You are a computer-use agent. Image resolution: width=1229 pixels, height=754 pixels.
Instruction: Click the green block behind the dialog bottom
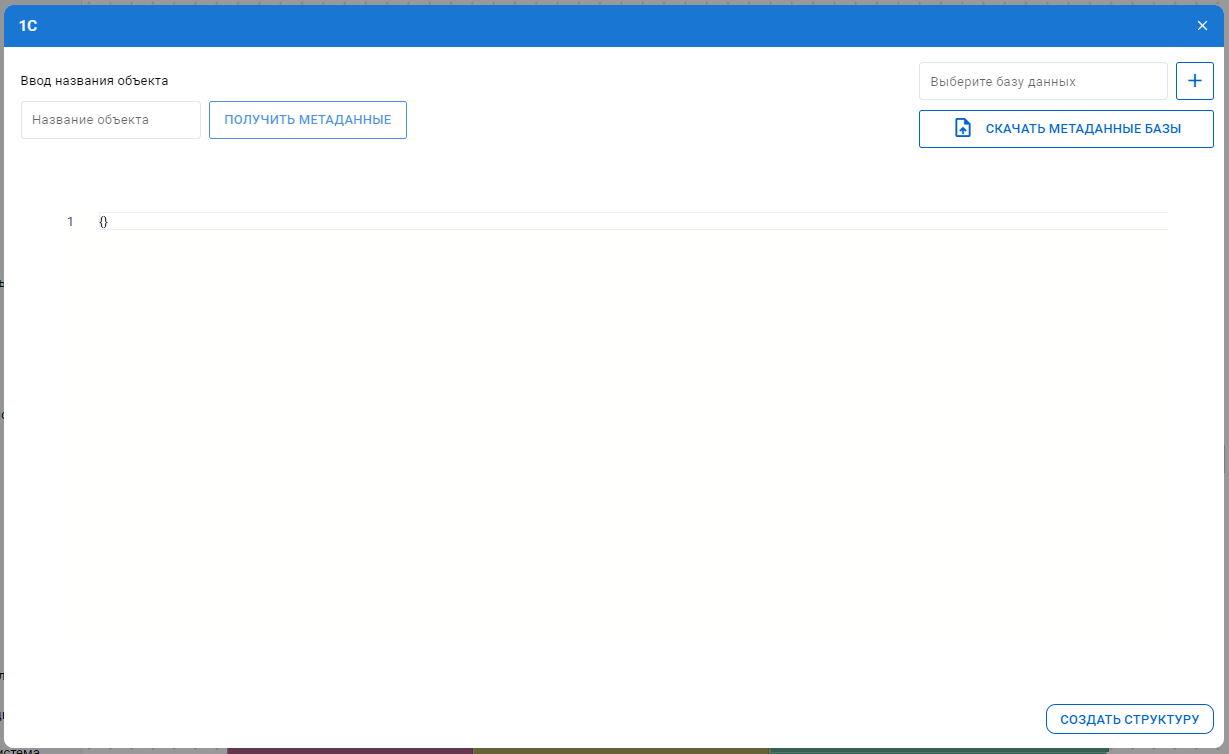(x=940, y=750)
